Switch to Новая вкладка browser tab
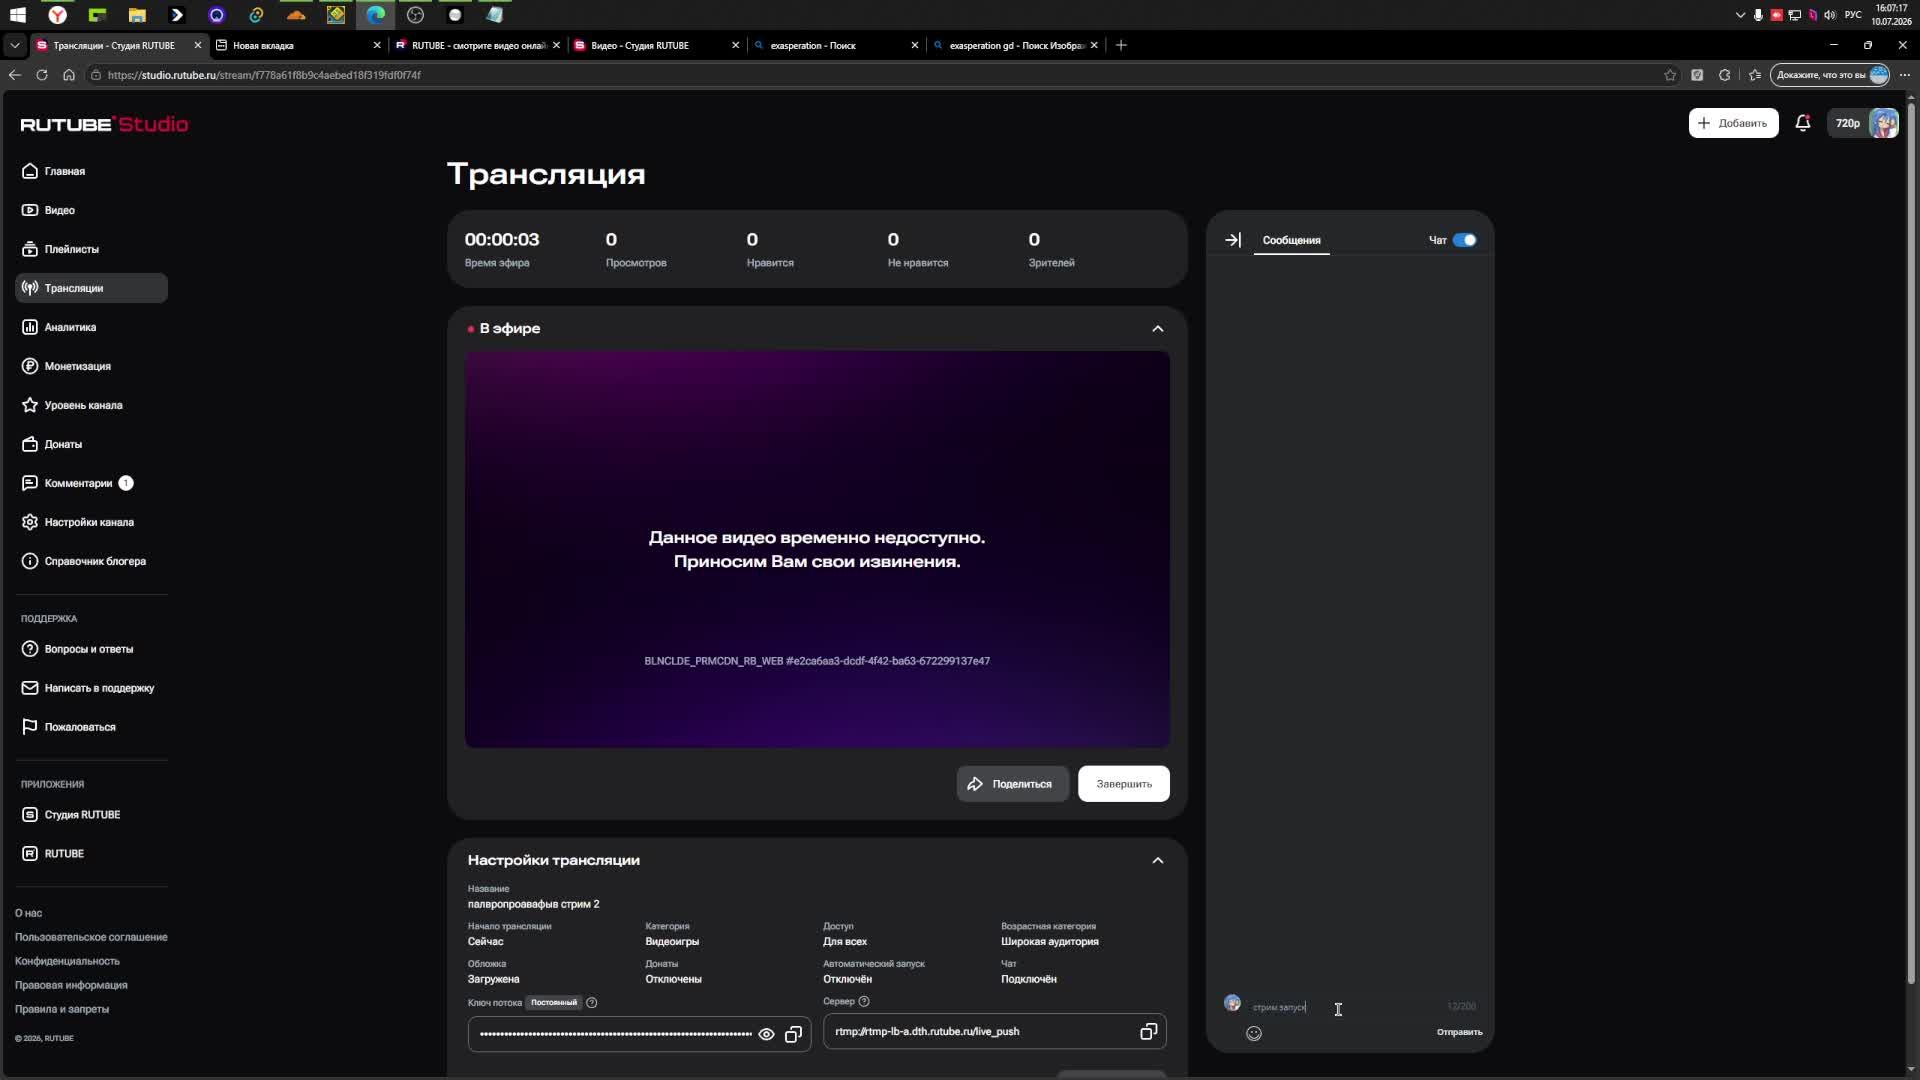 tap(298, 45)
